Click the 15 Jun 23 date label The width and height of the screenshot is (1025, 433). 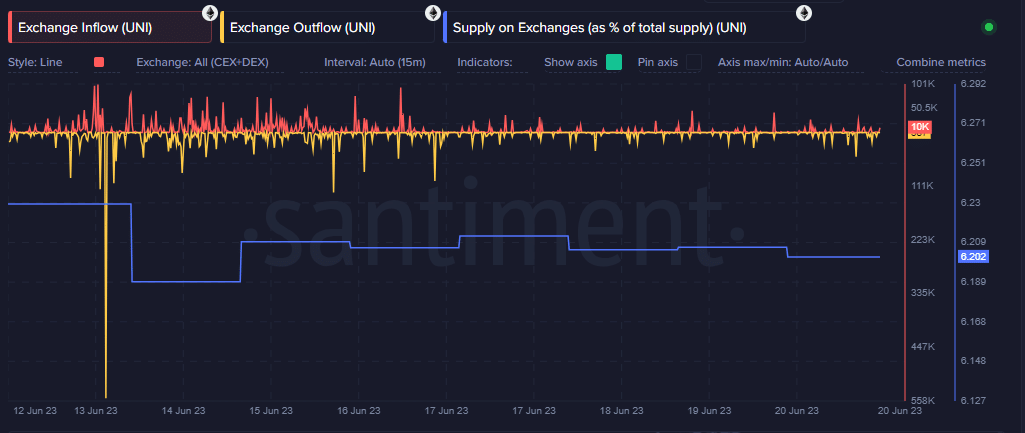click(x=271, y=411)
